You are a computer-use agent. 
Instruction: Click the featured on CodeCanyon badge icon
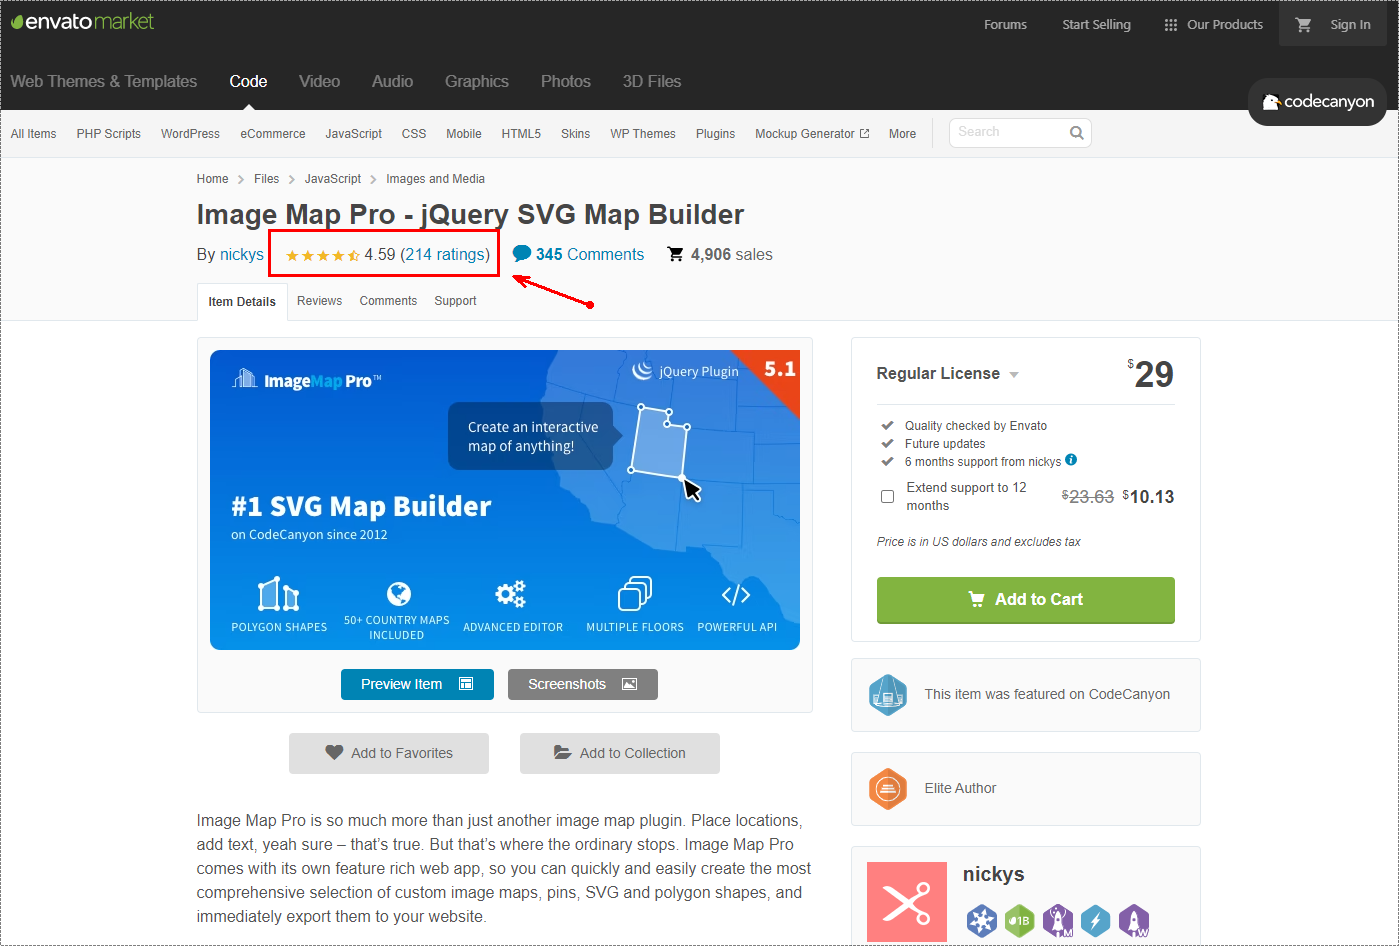pos(887,695)
